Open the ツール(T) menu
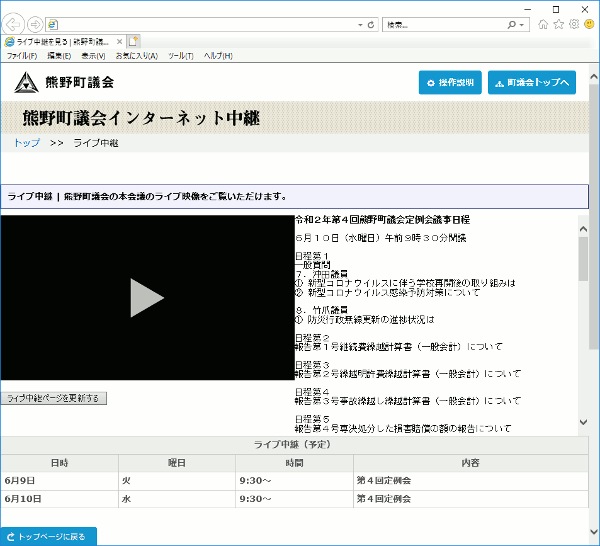Image resolution: width=600 pixels, height=546 pixels. (181, 56)
